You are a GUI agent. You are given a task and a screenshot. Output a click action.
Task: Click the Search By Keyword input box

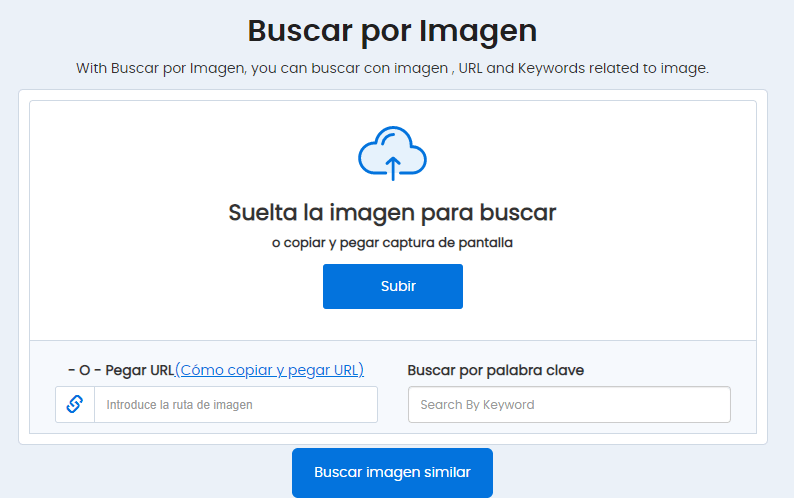click(x=569, y=405)
